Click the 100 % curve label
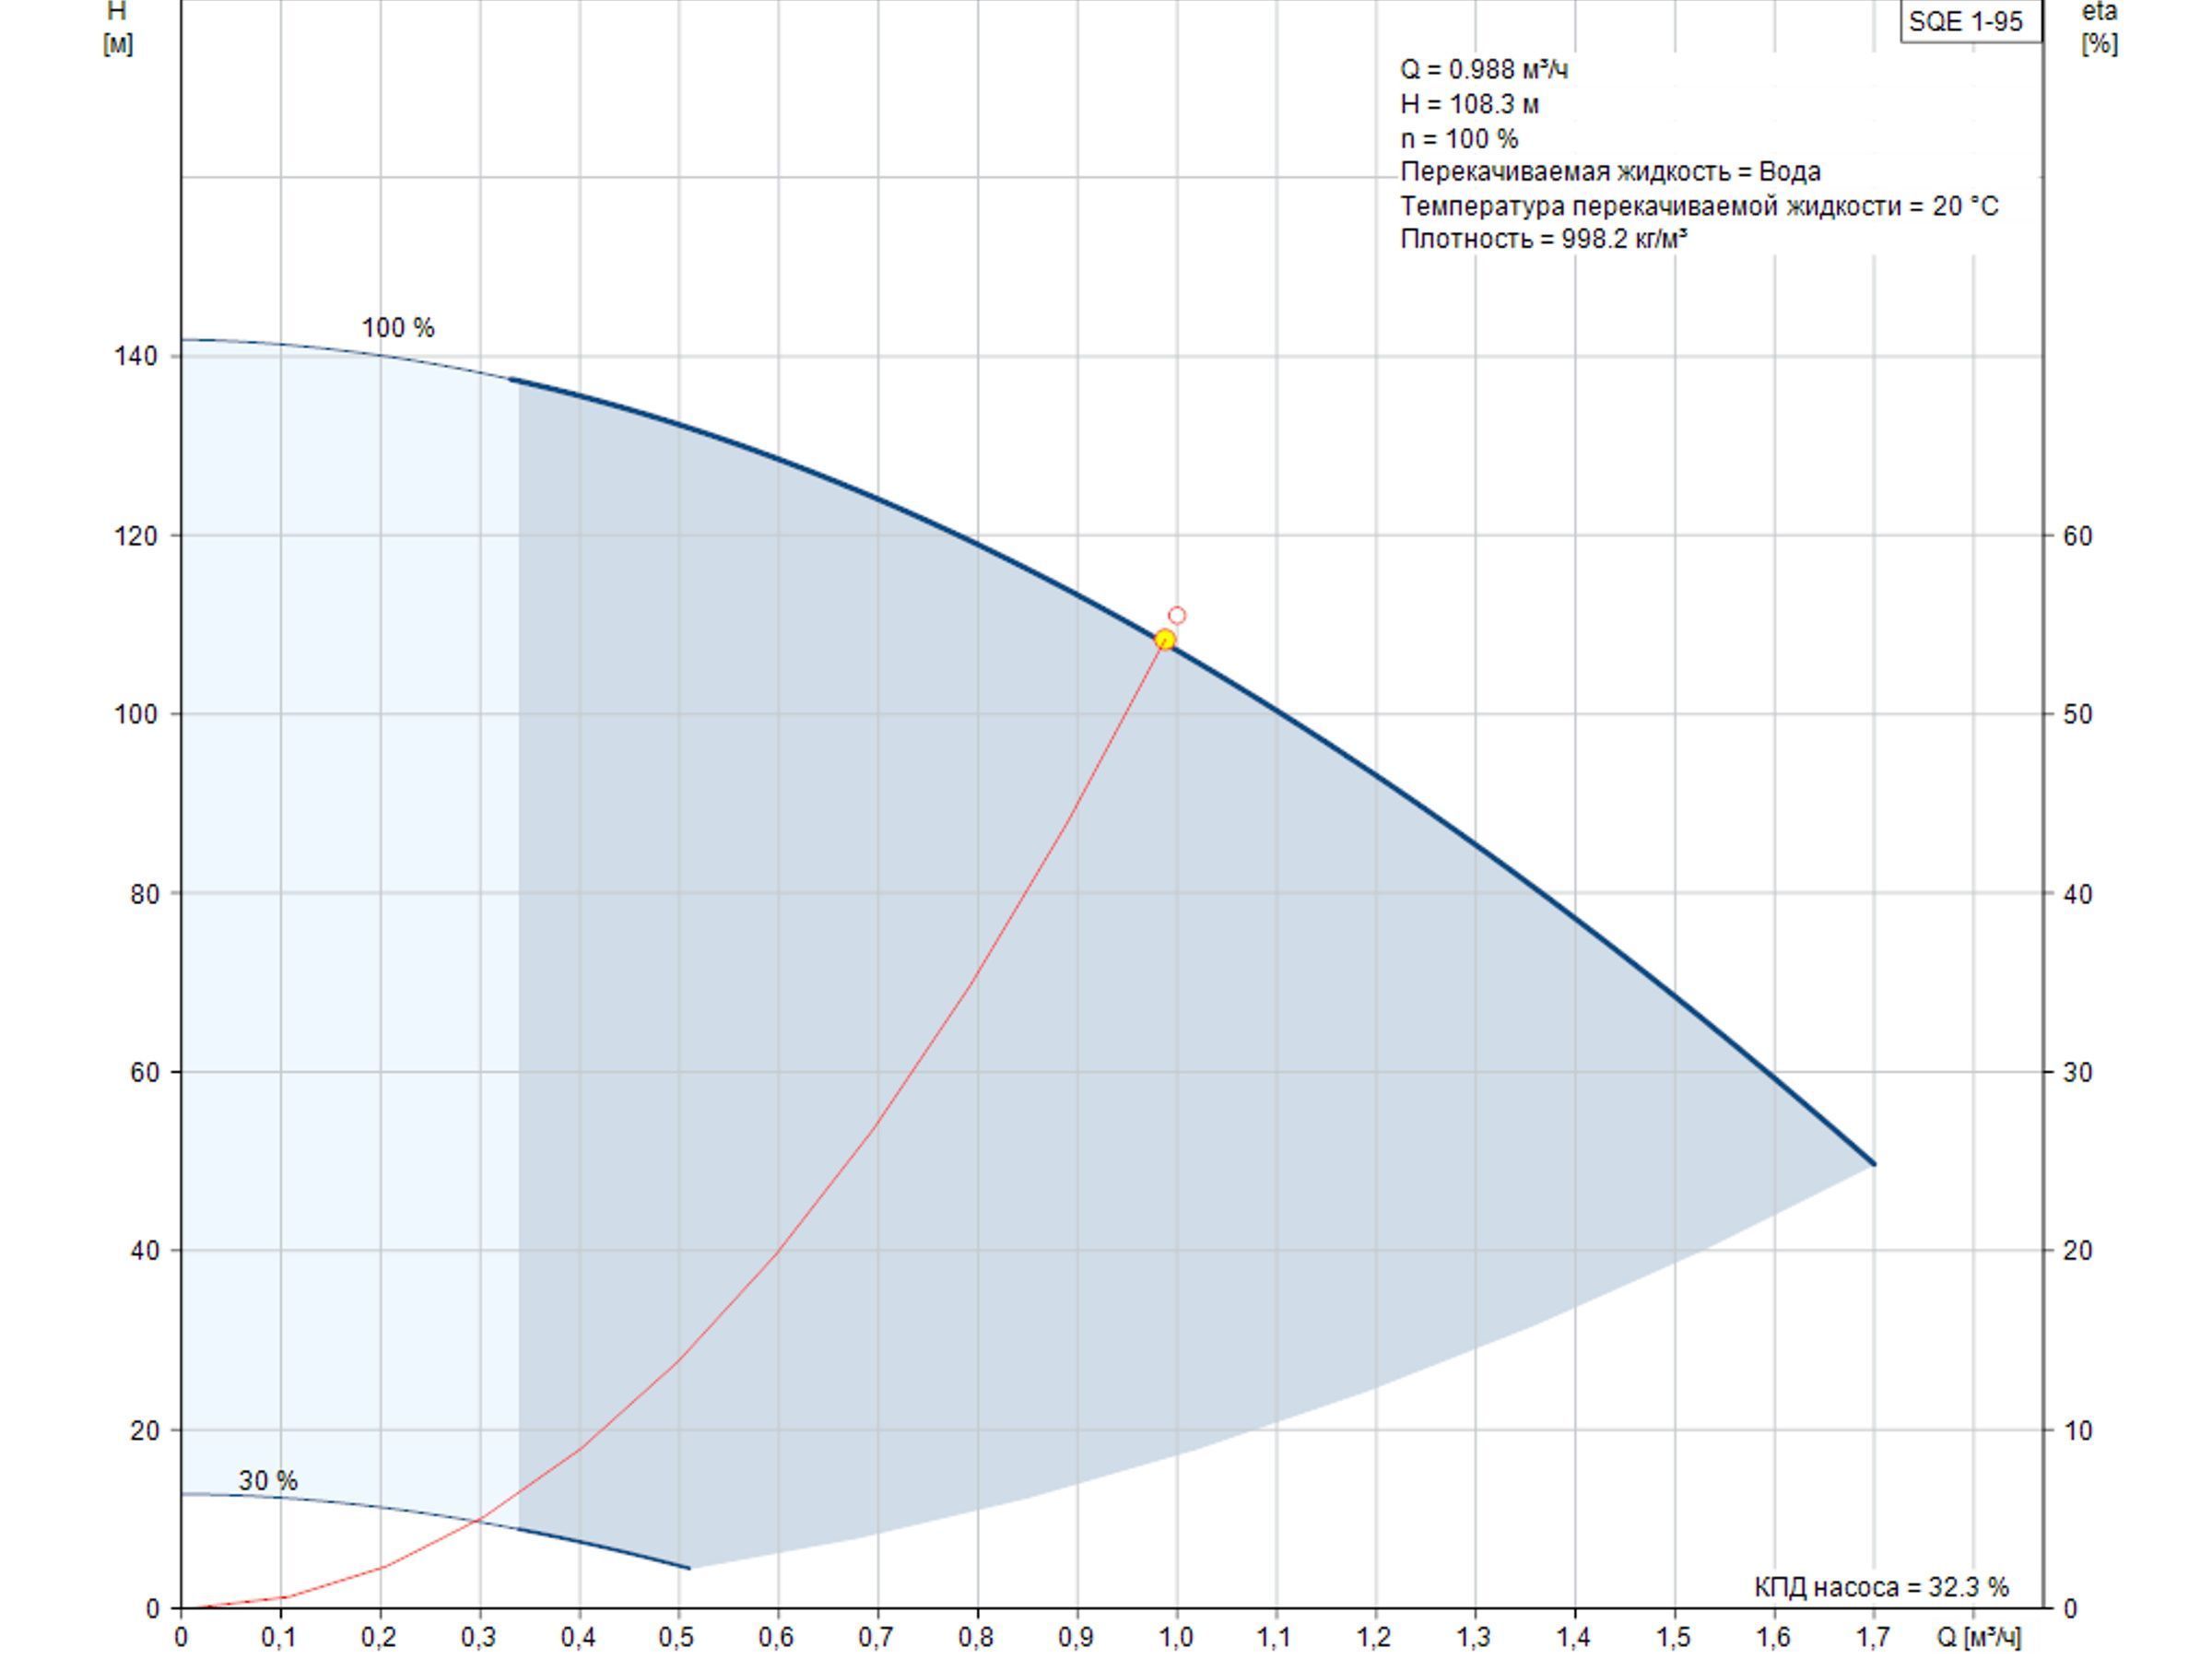 click(x=398, y=328)
